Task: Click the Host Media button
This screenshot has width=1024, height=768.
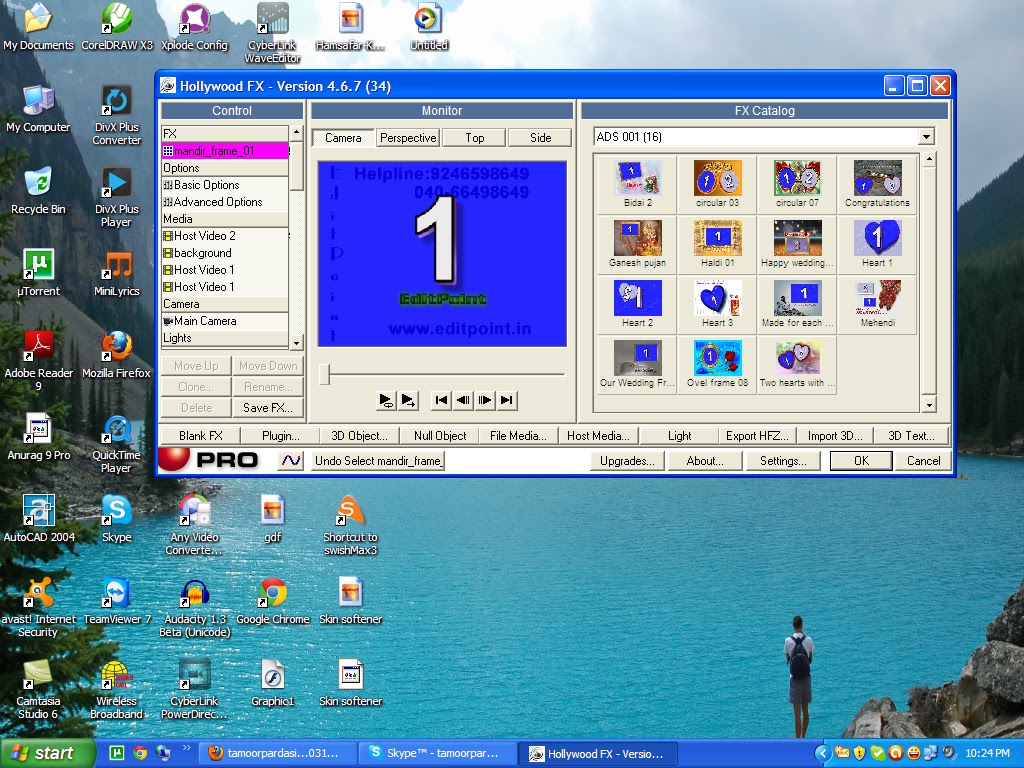Action: (x=598, y=436)
